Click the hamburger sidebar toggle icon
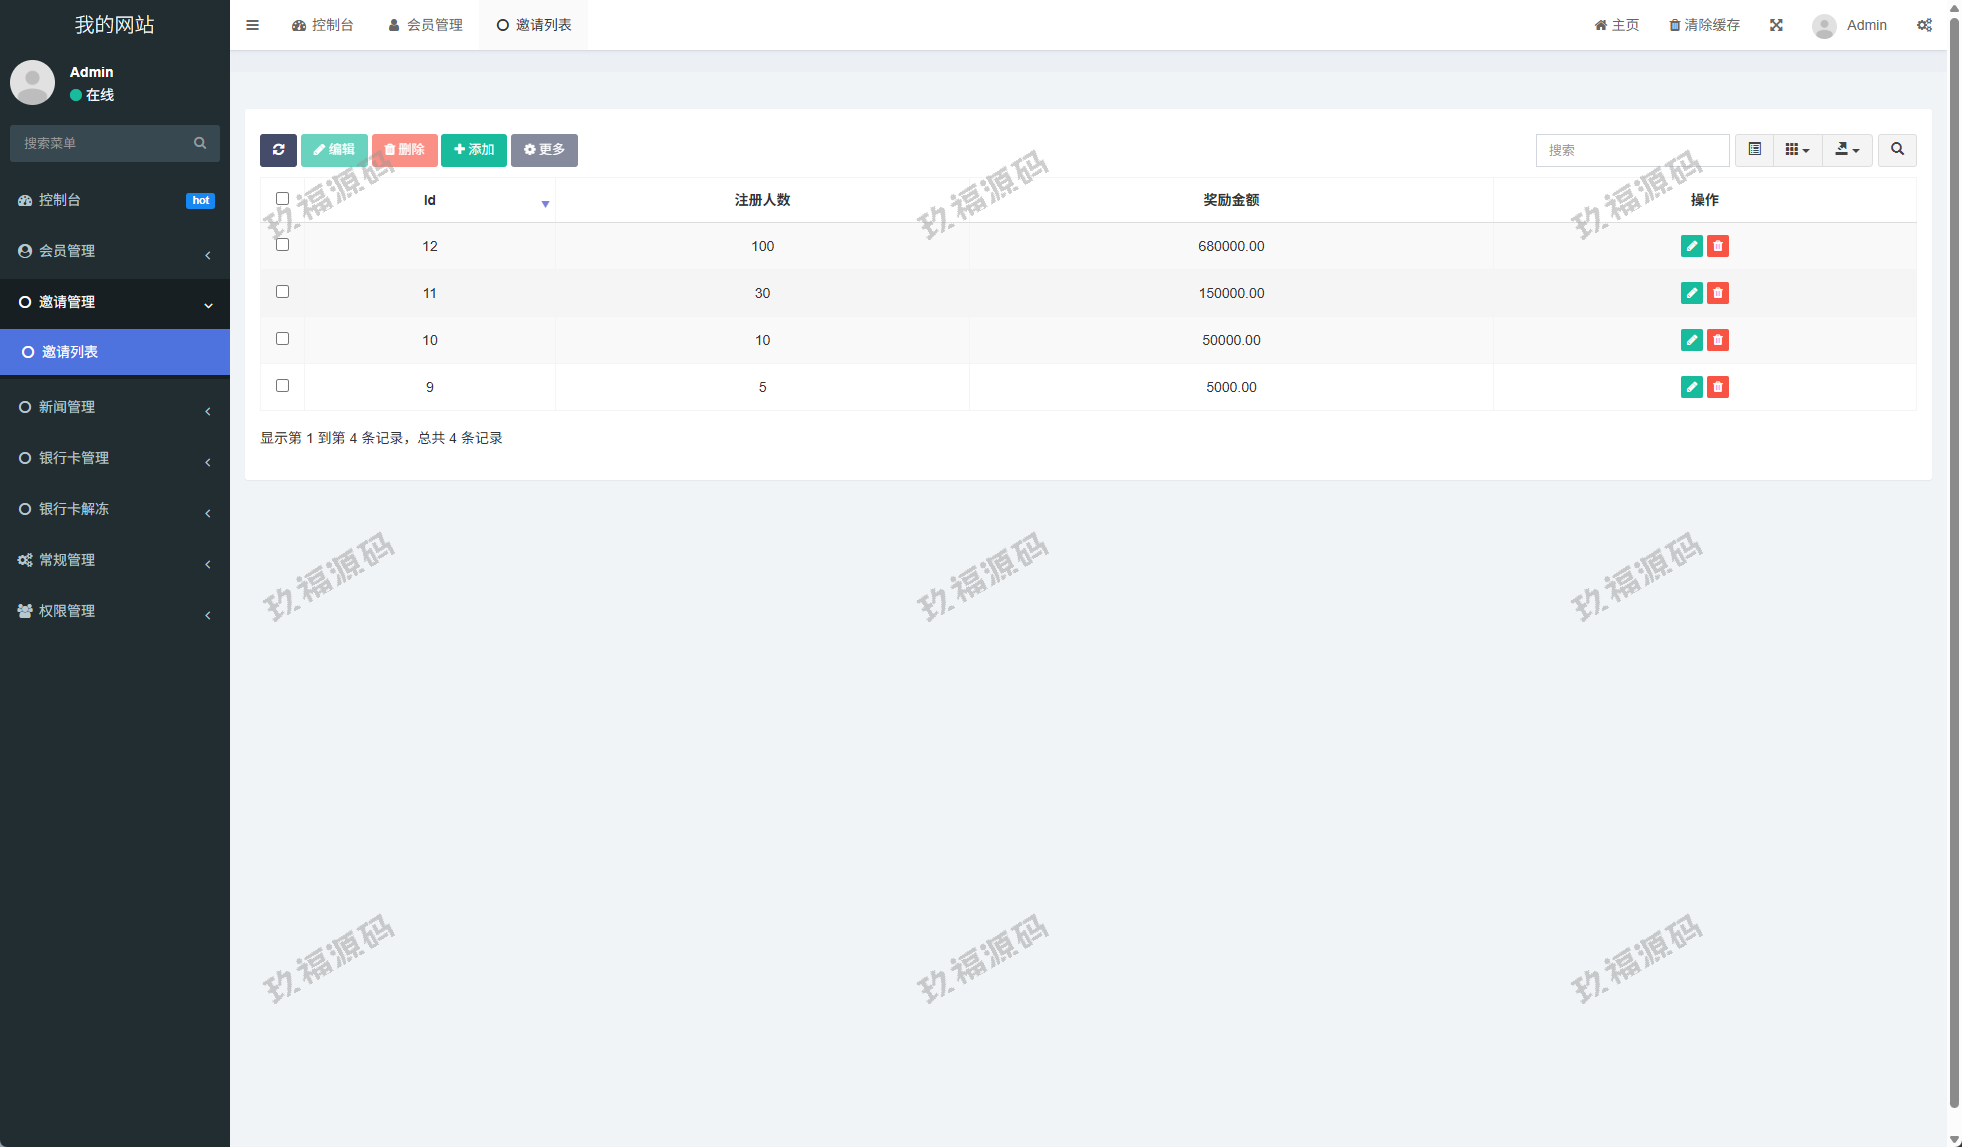This screenshot has width=1962, height=1147. point(253,25)
